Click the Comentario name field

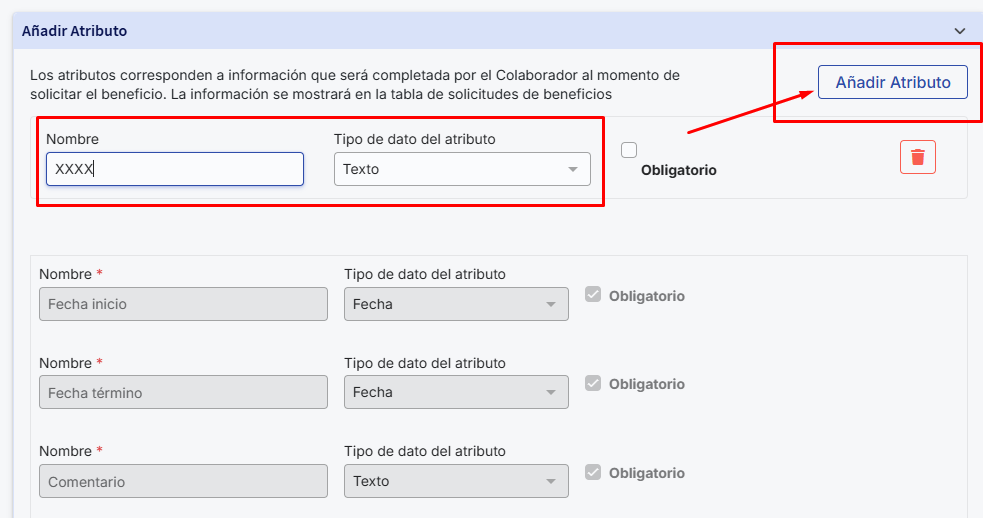[x=183, y=482]
